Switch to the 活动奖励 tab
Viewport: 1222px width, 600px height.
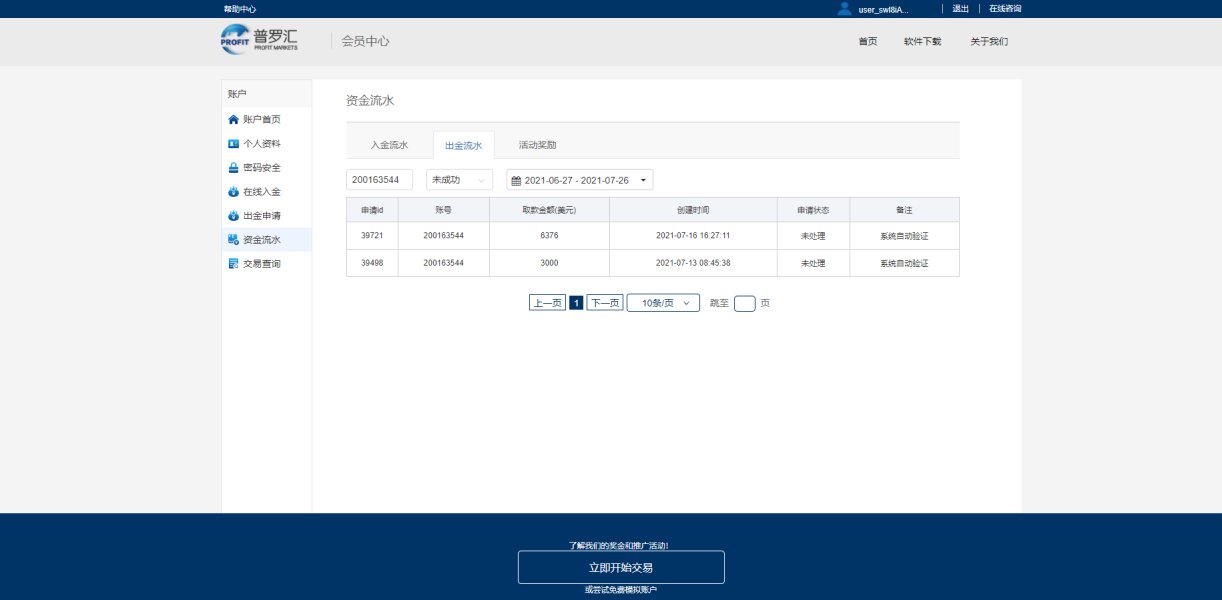tap(537, 145)
